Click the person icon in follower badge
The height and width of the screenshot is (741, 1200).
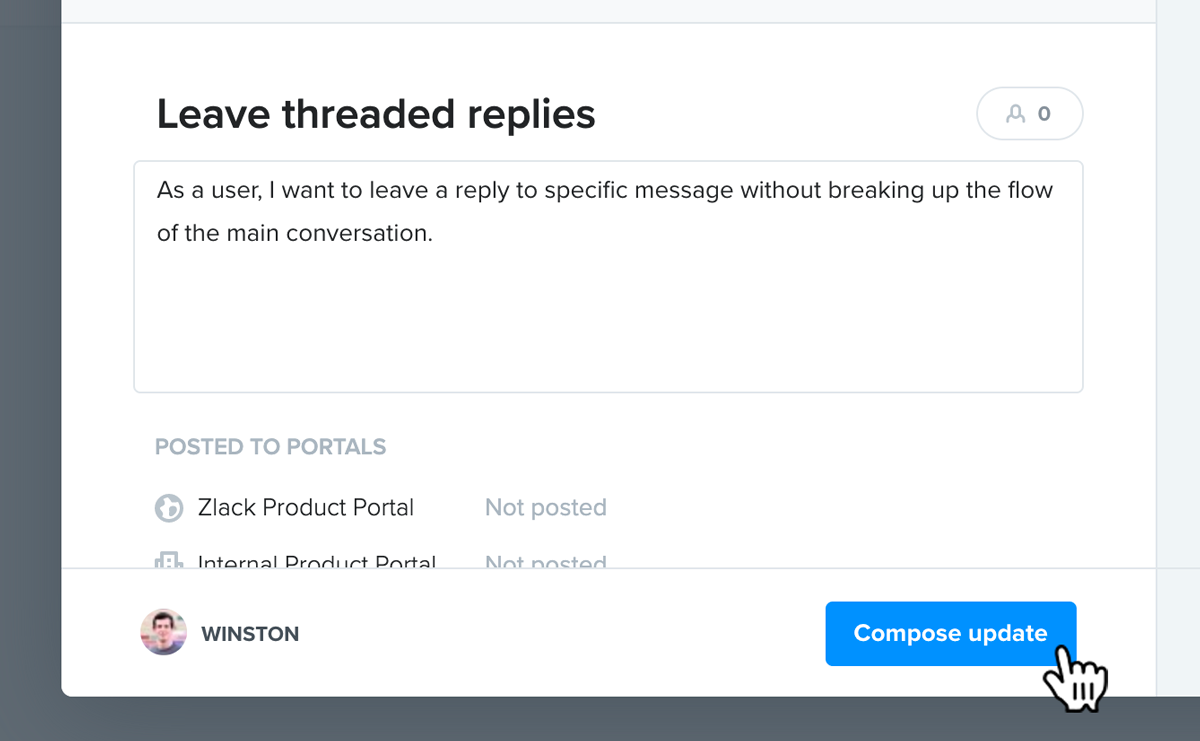point(1016,114)
